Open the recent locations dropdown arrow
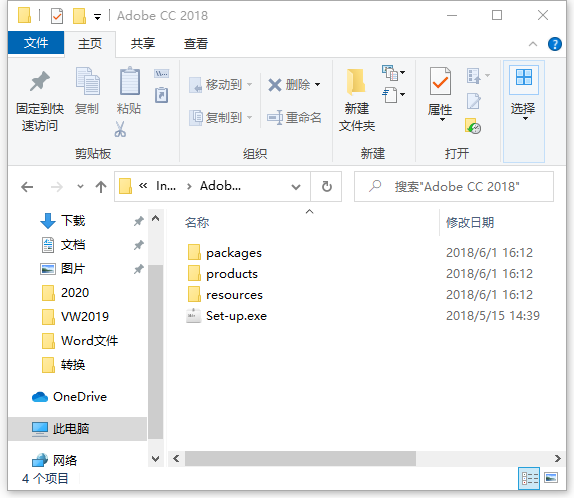Viewport: 574px width, 498px height. pyautogui.click(x=81, y=187)
